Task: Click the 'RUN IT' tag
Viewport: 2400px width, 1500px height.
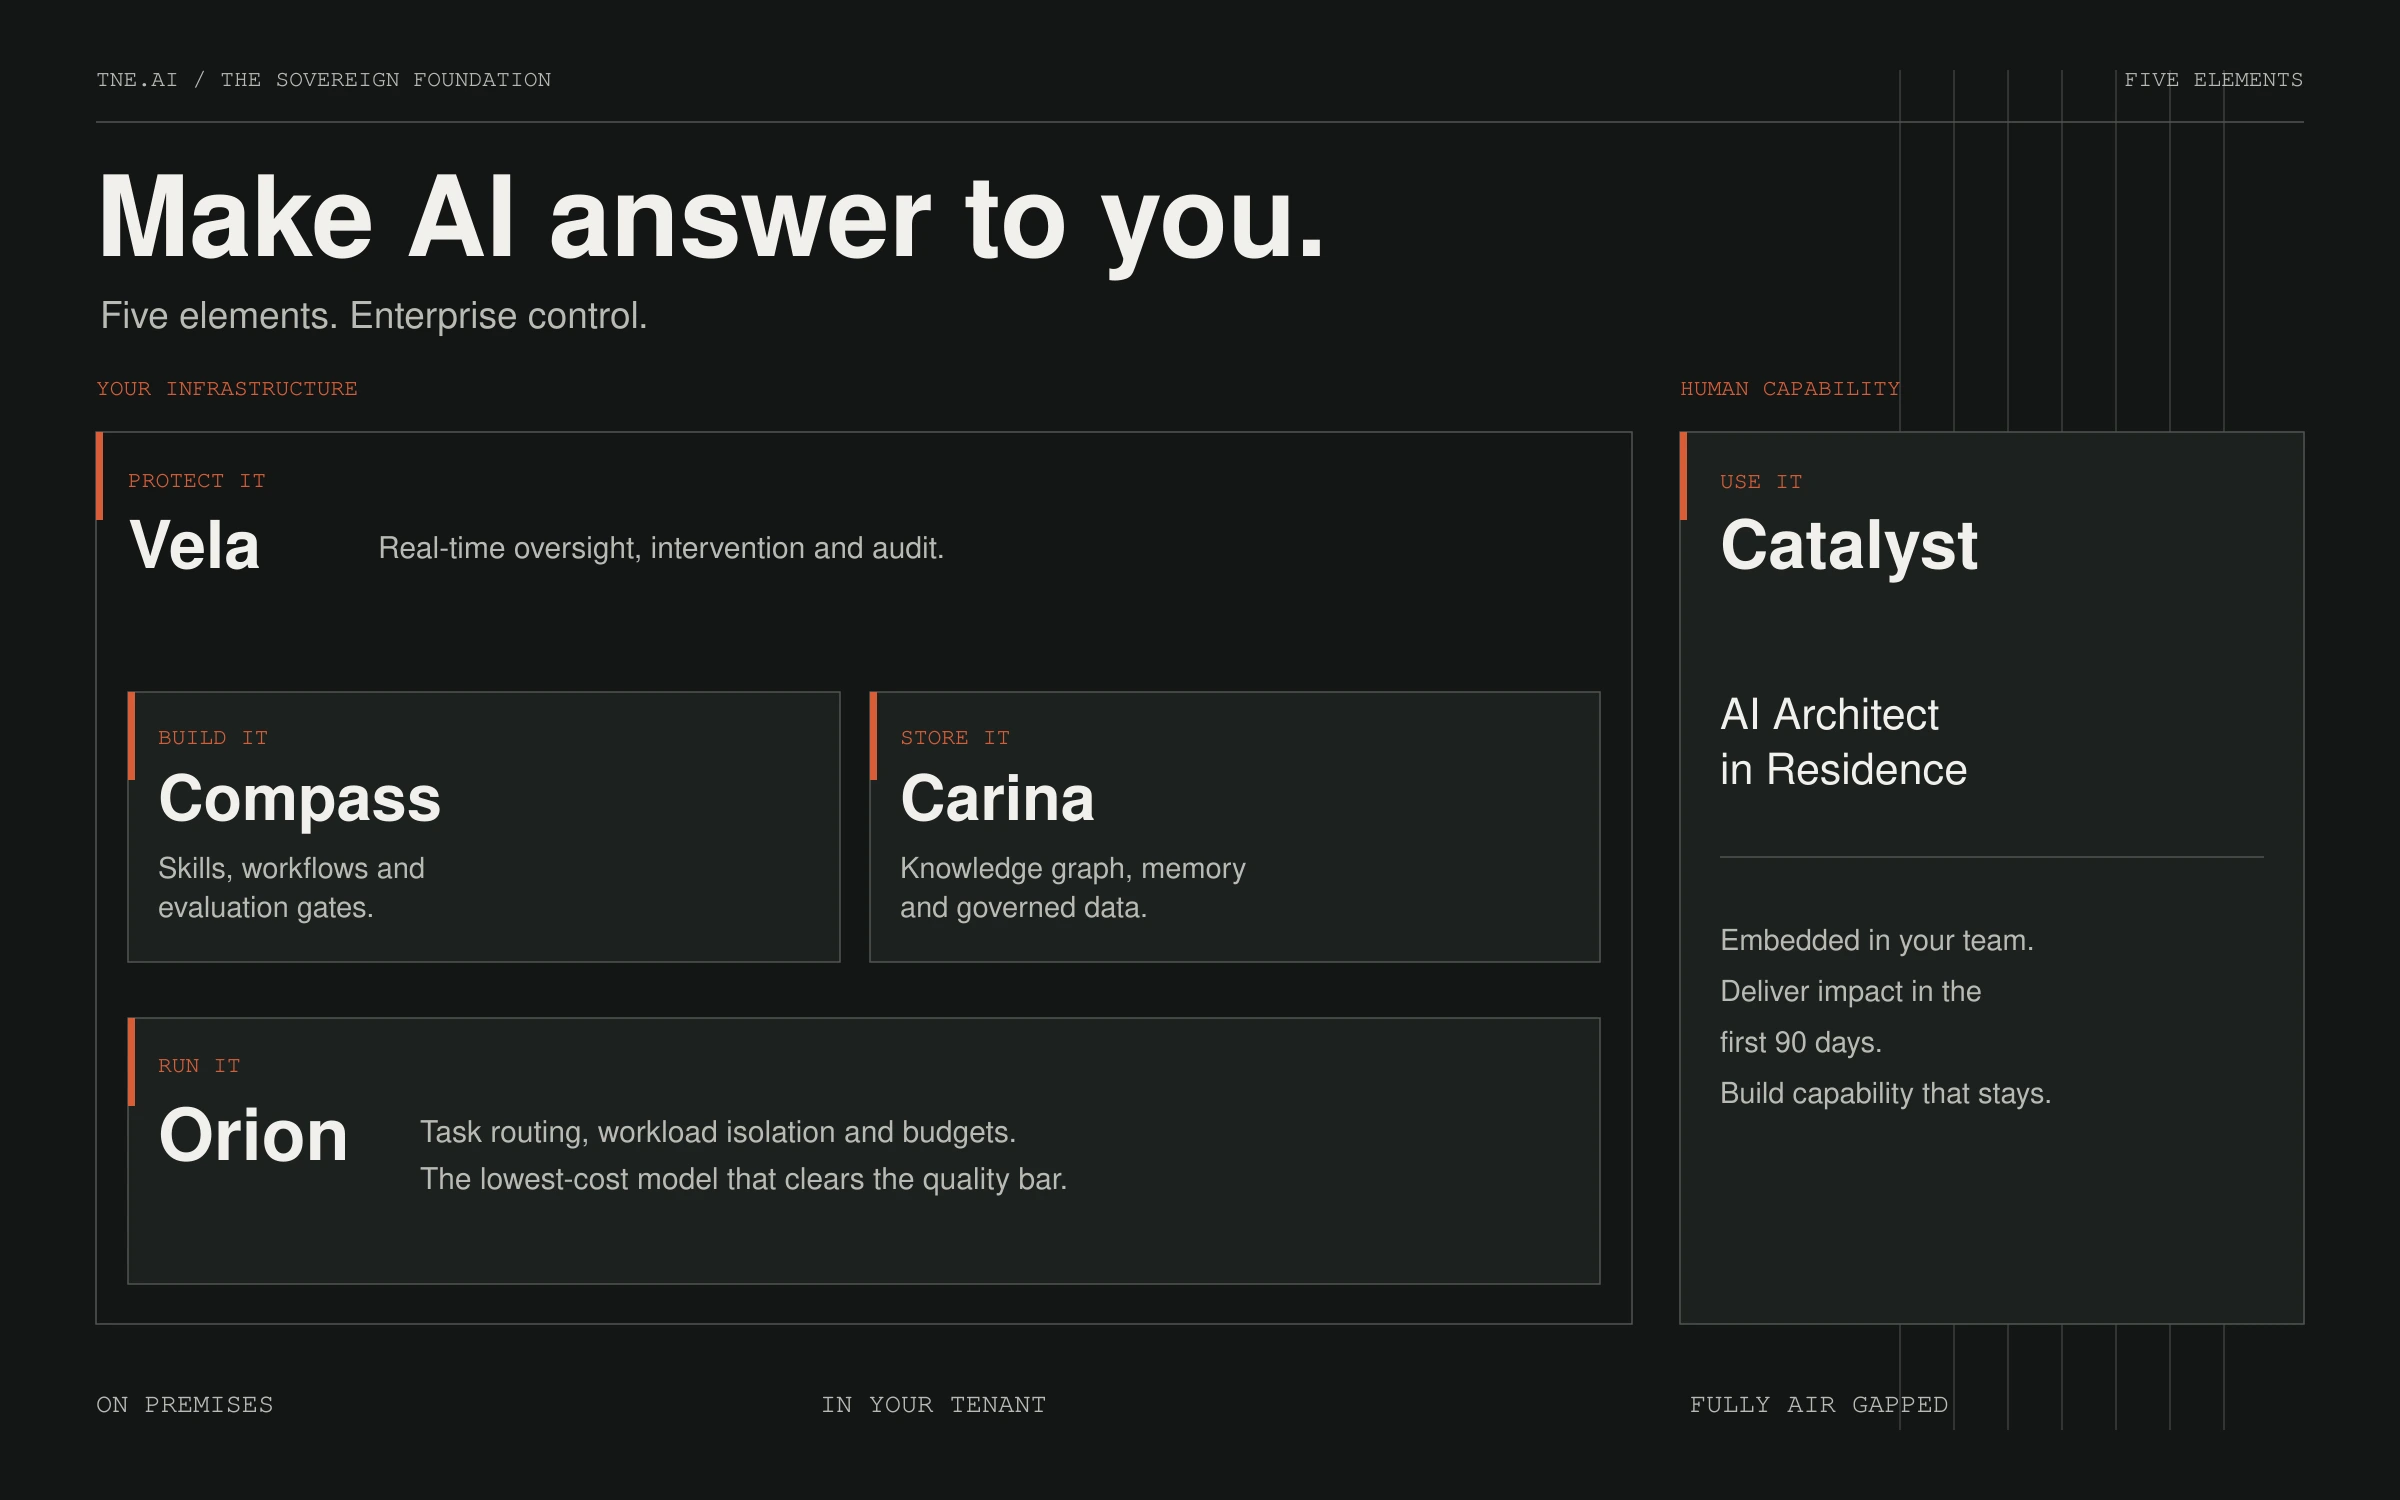Action: click(199, 1066)
